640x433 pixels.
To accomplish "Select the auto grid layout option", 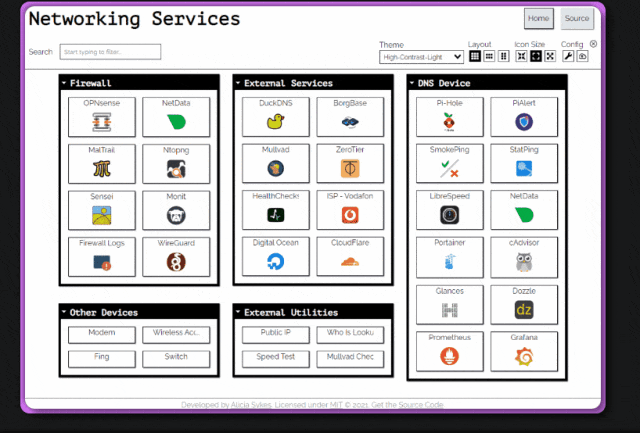I will [x=475, y=56].
